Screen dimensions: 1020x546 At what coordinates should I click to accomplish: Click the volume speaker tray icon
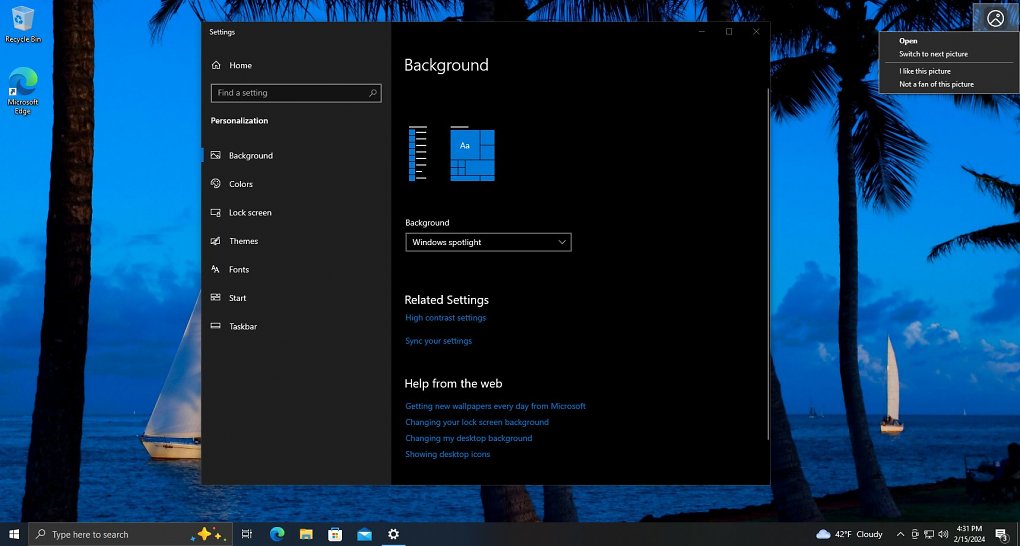942,534
